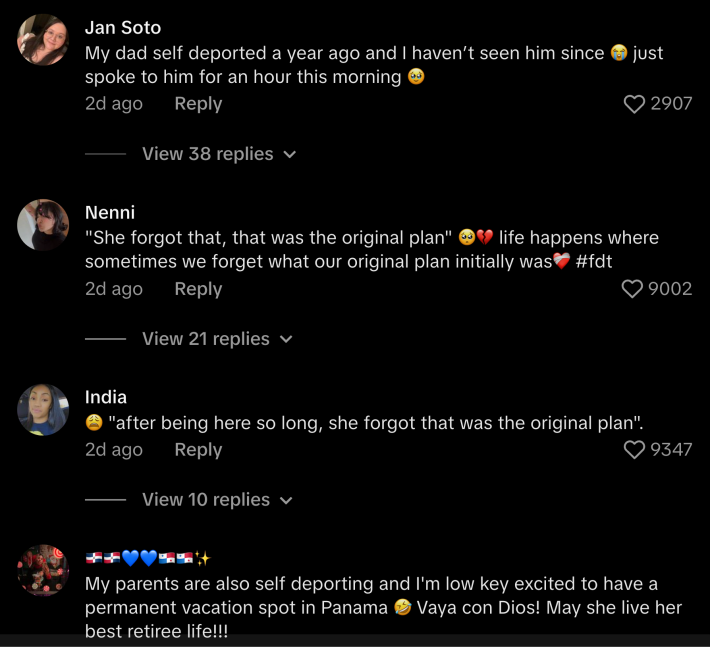
Task: Like India's comment using the heart
Action: point(634,450)
